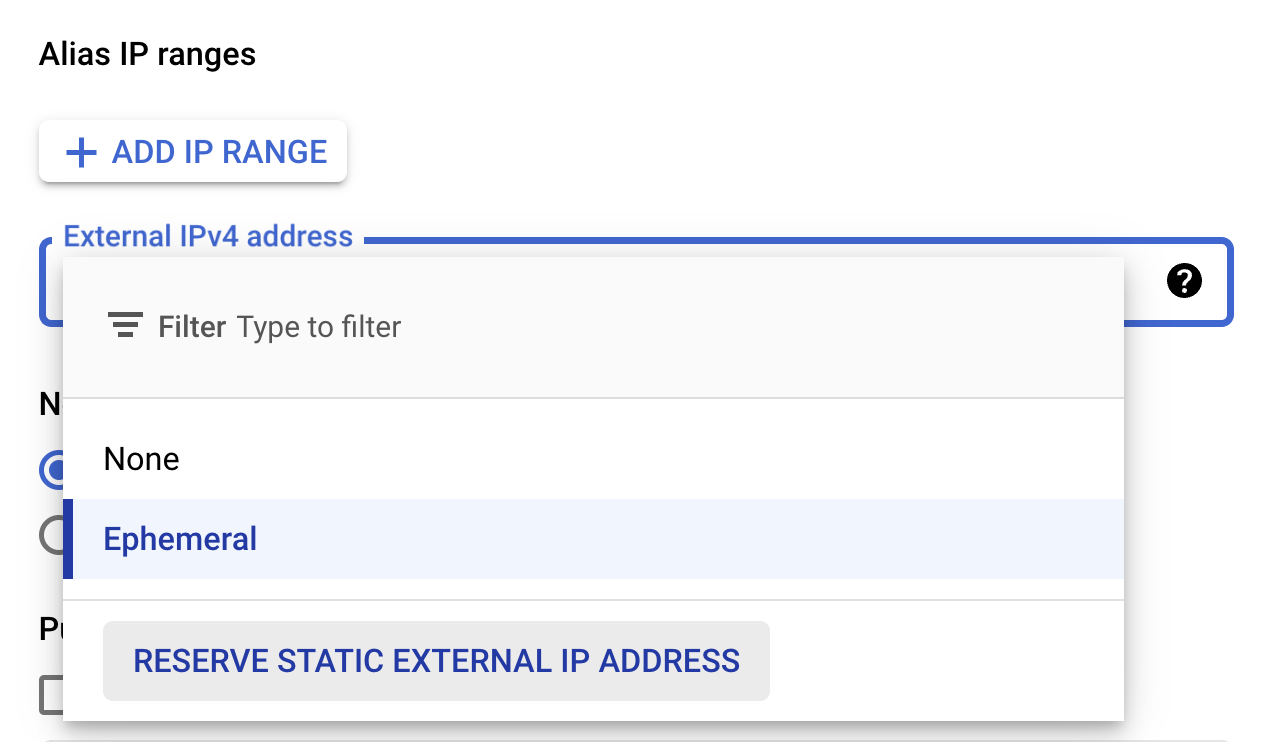This screenshot has width=1274, height=742.
Task: Choose the Ephemeral address option
Action: (x=181, y=540)
